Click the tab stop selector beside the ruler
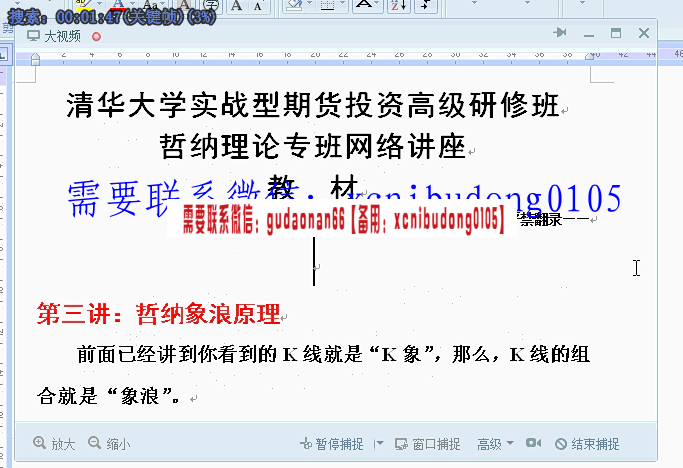The width and height of the screenshot is (683, 468). [x=4, y=55]
